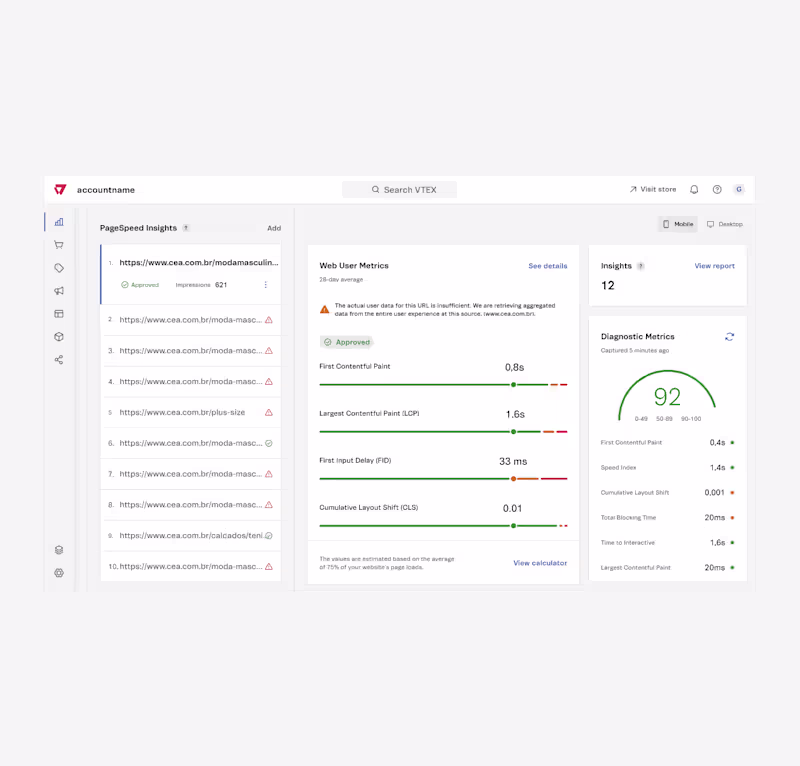
Task: Open the stacked layers apps sidebar icon
Action: click(59, 550)
